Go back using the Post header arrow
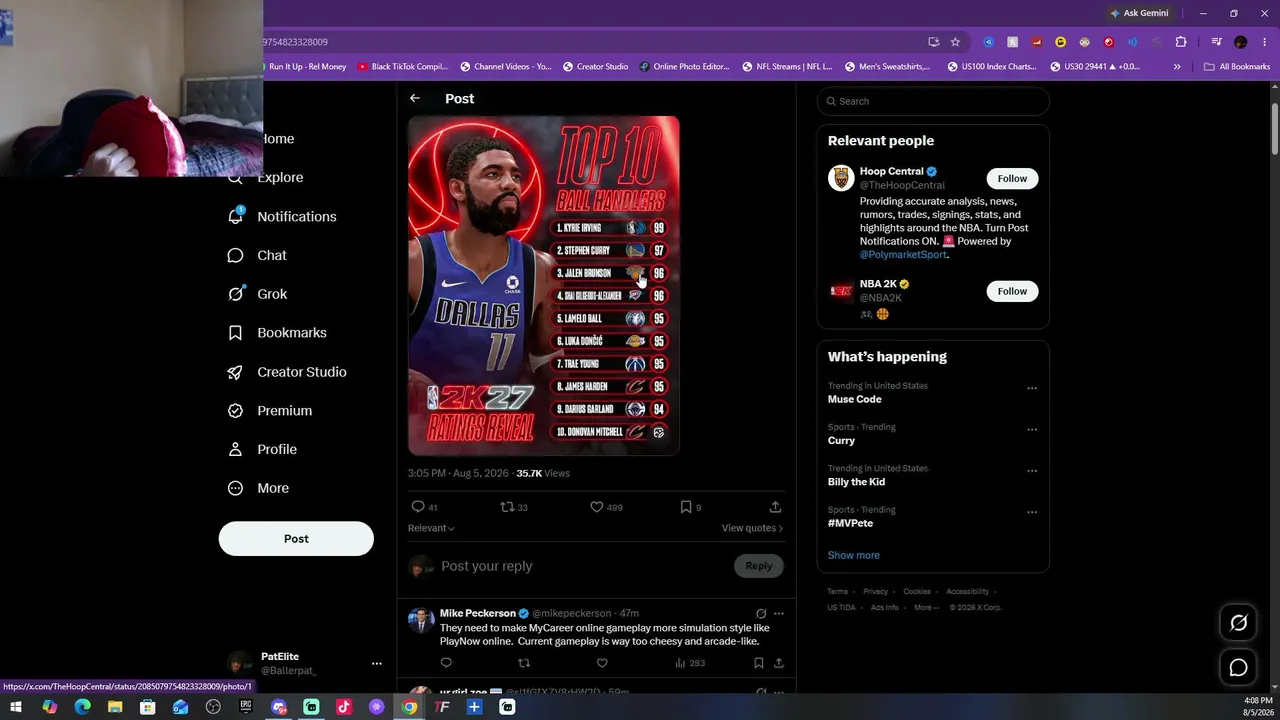The height and width of the screenshot is (720, 1280). click(415, 98)
